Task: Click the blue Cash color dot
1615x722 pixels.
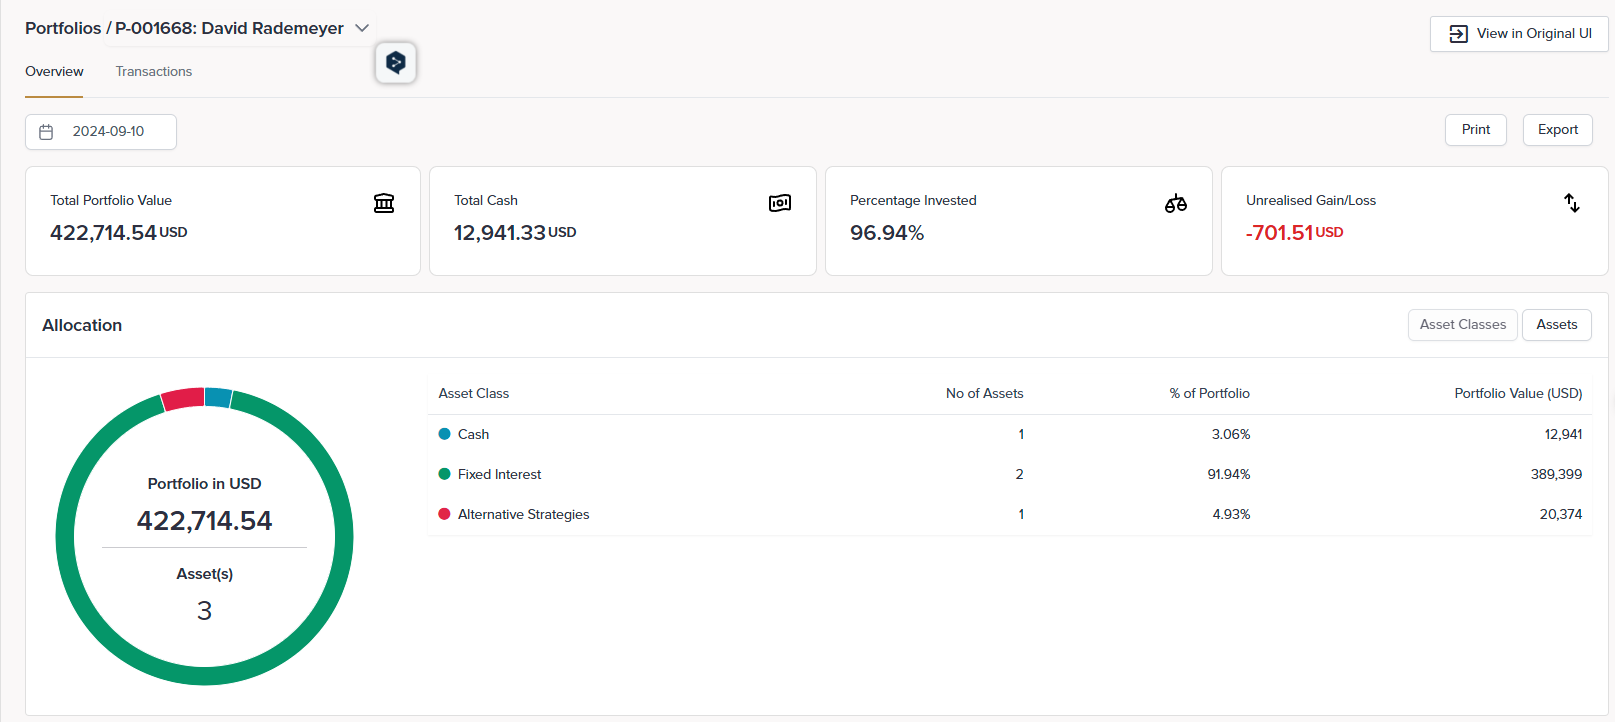Action: (444, 434)
